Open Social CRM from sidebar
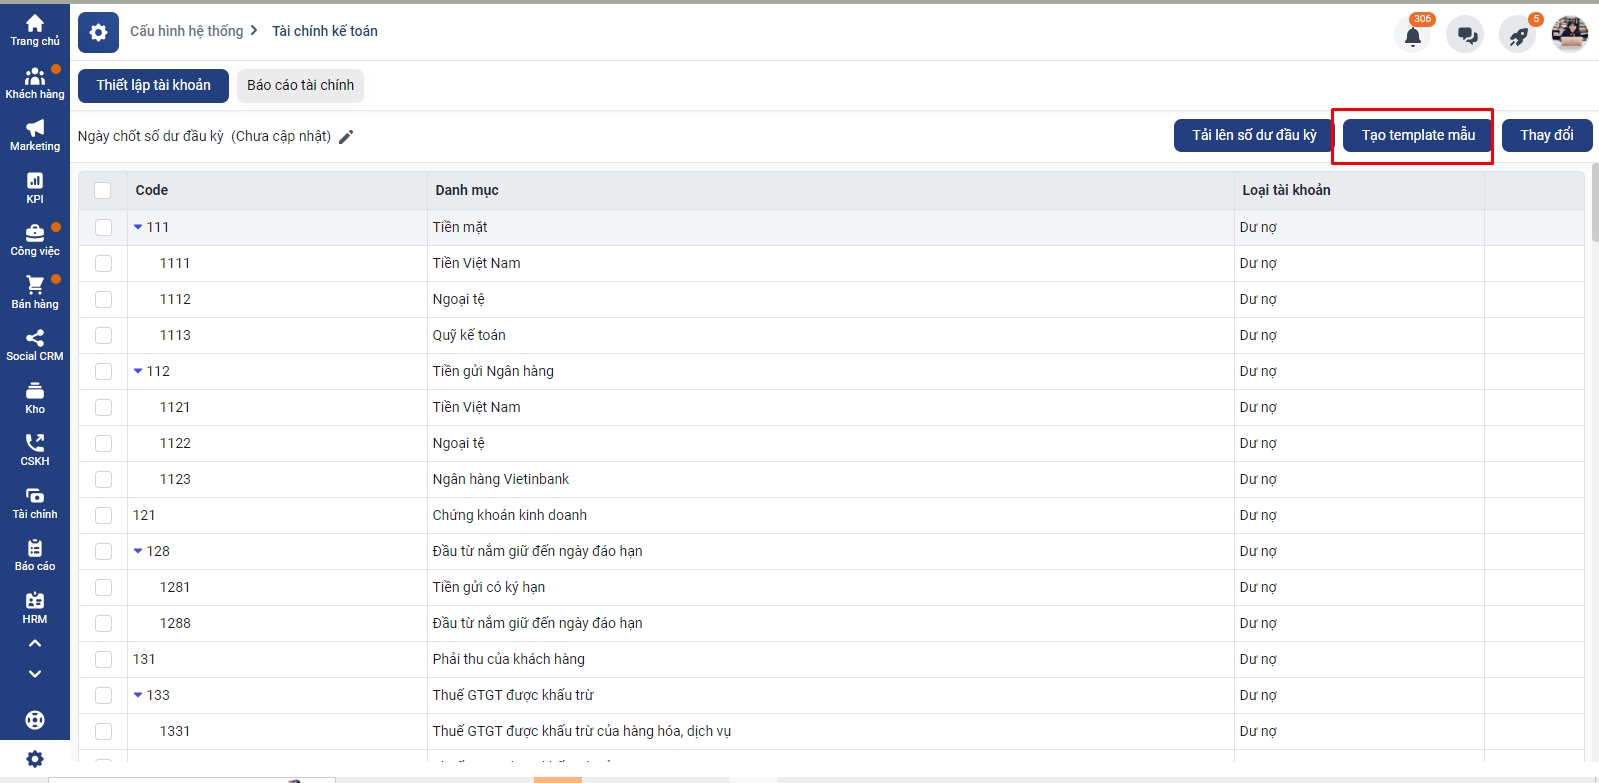 pos(35,345)
